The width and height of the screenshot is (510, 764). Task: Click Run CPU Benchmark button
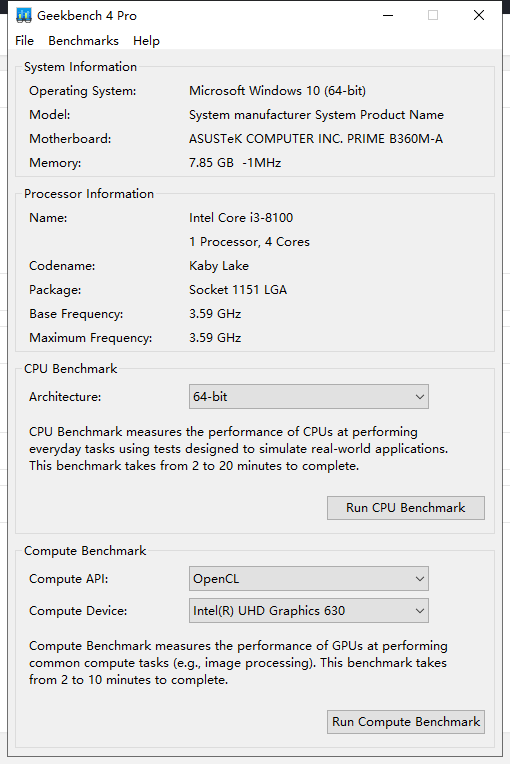pyautogui.click(x=406, y=508)
